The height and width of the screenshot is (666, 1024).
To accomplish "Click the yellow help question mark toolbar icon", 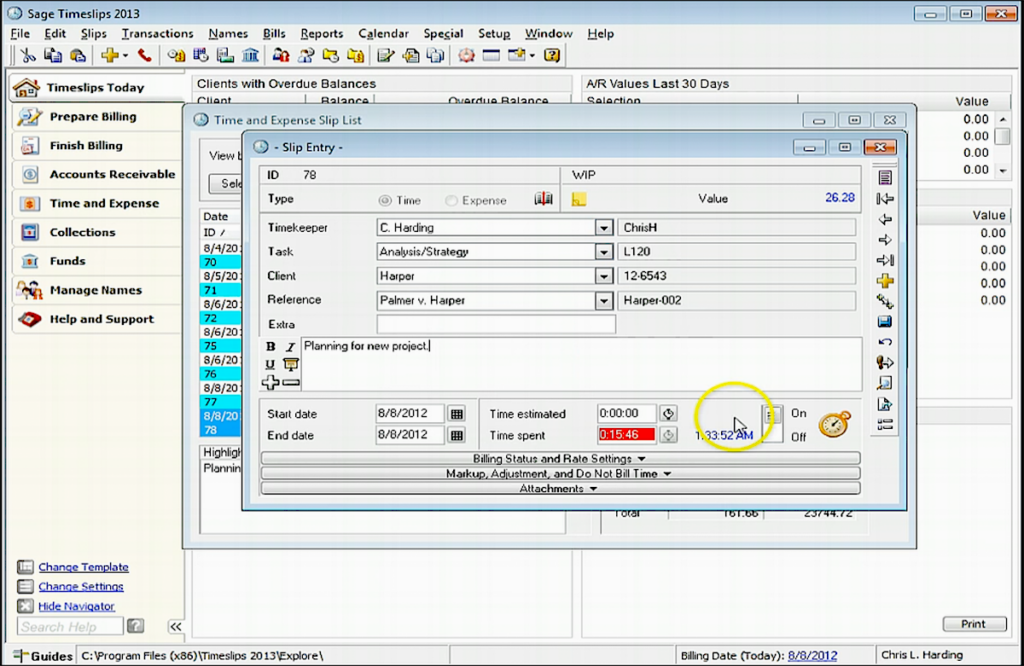I will (552, 56).
